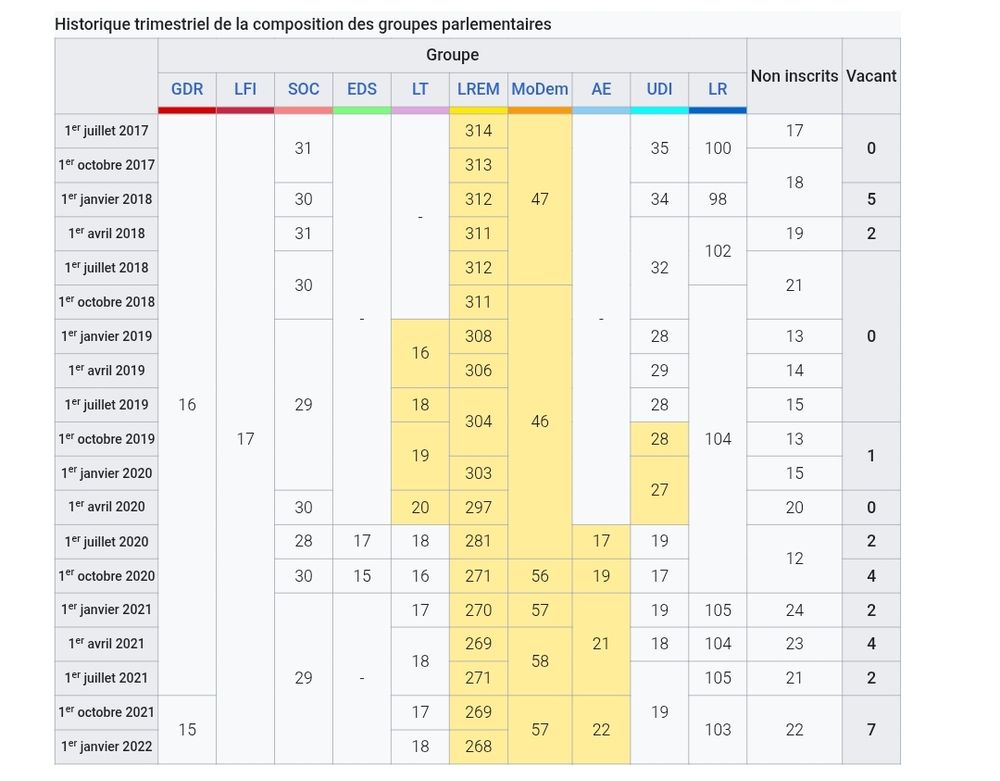
Task: Click the LR cell showing 102
Action: pyautogui.click(x=717, y=251)
